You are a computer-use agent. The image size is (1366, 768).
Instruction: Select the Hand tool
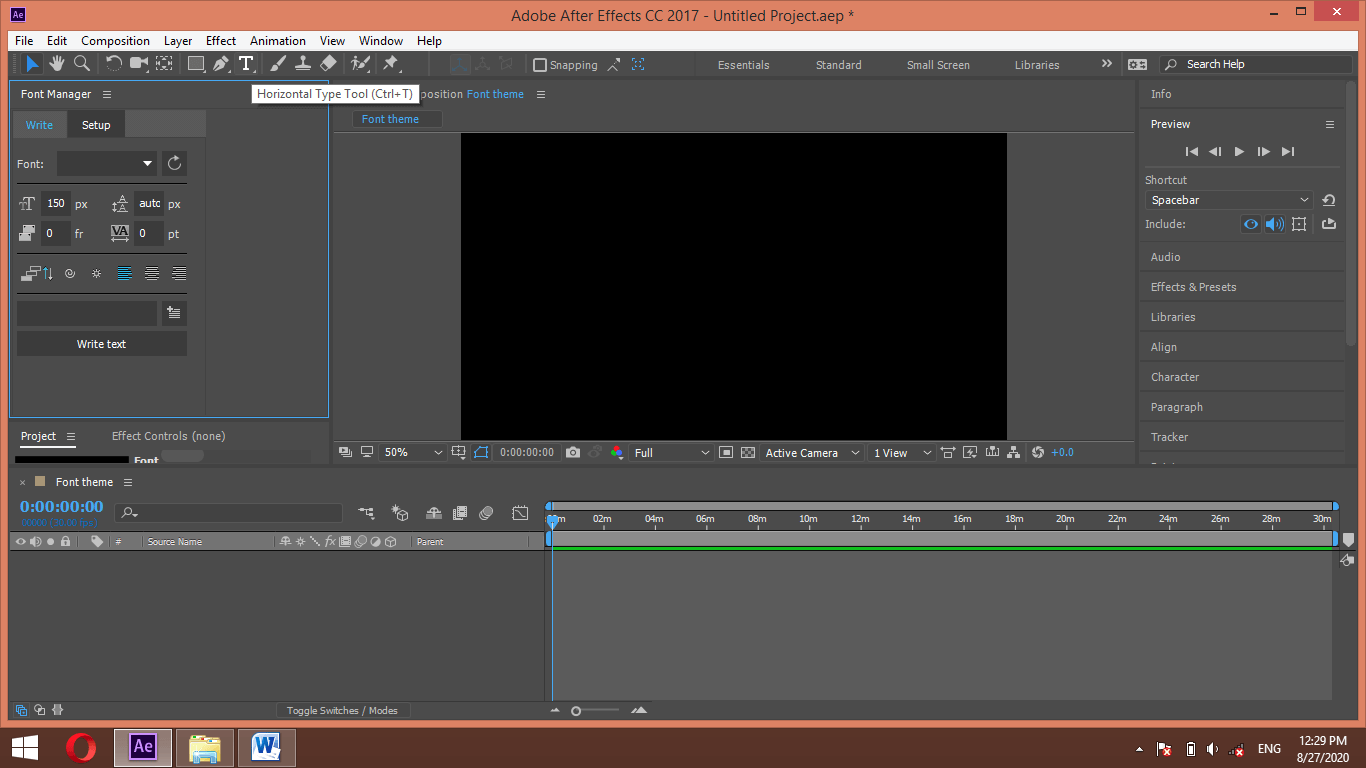pyautogui.click(x=57, y=63)
